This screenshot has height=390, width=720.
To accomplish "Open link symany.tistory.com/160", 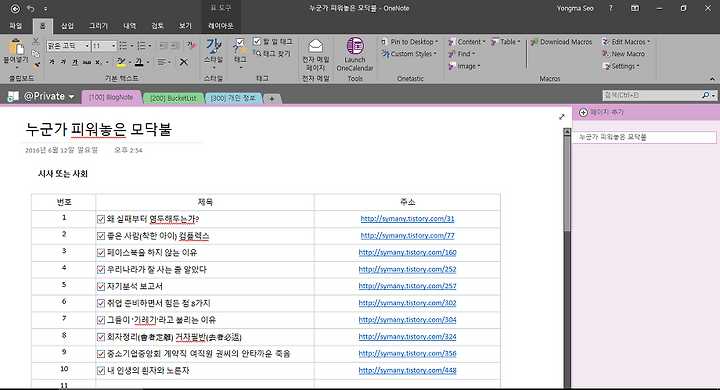I will click(x=407, y=252).
